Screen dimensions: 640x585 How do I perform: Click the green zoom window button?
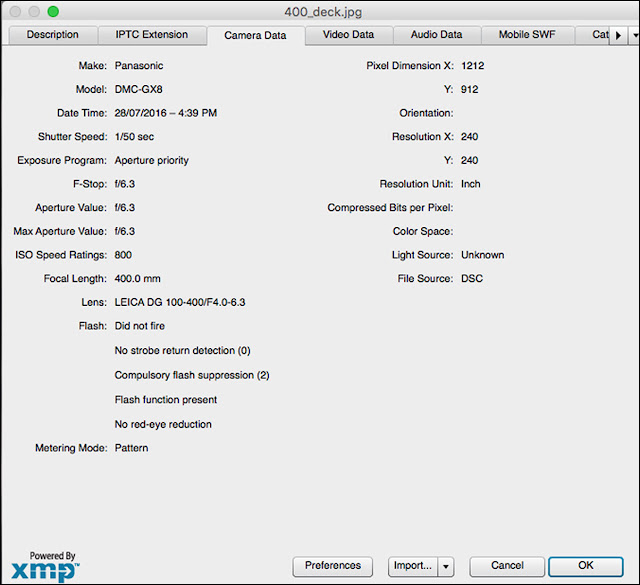tap(53, 11)
